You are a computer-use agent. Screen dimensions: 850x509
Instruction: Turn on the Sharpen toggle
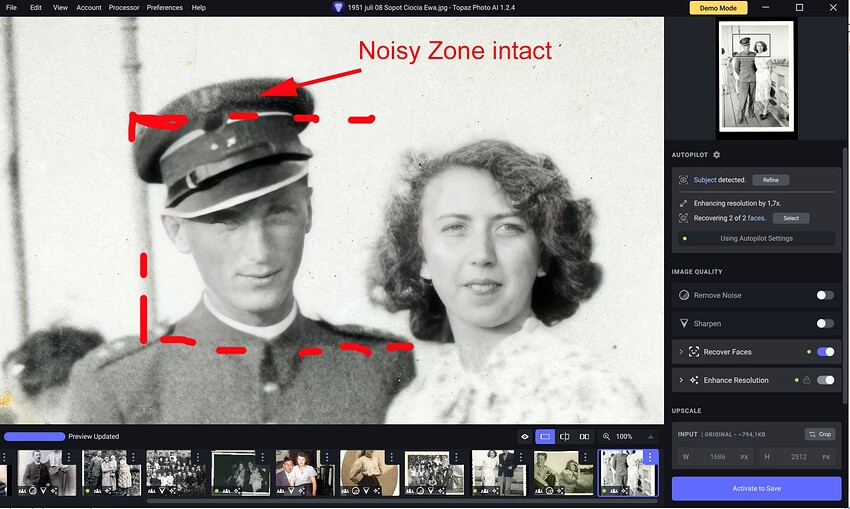pyautogui.click(x=825, y=324)
